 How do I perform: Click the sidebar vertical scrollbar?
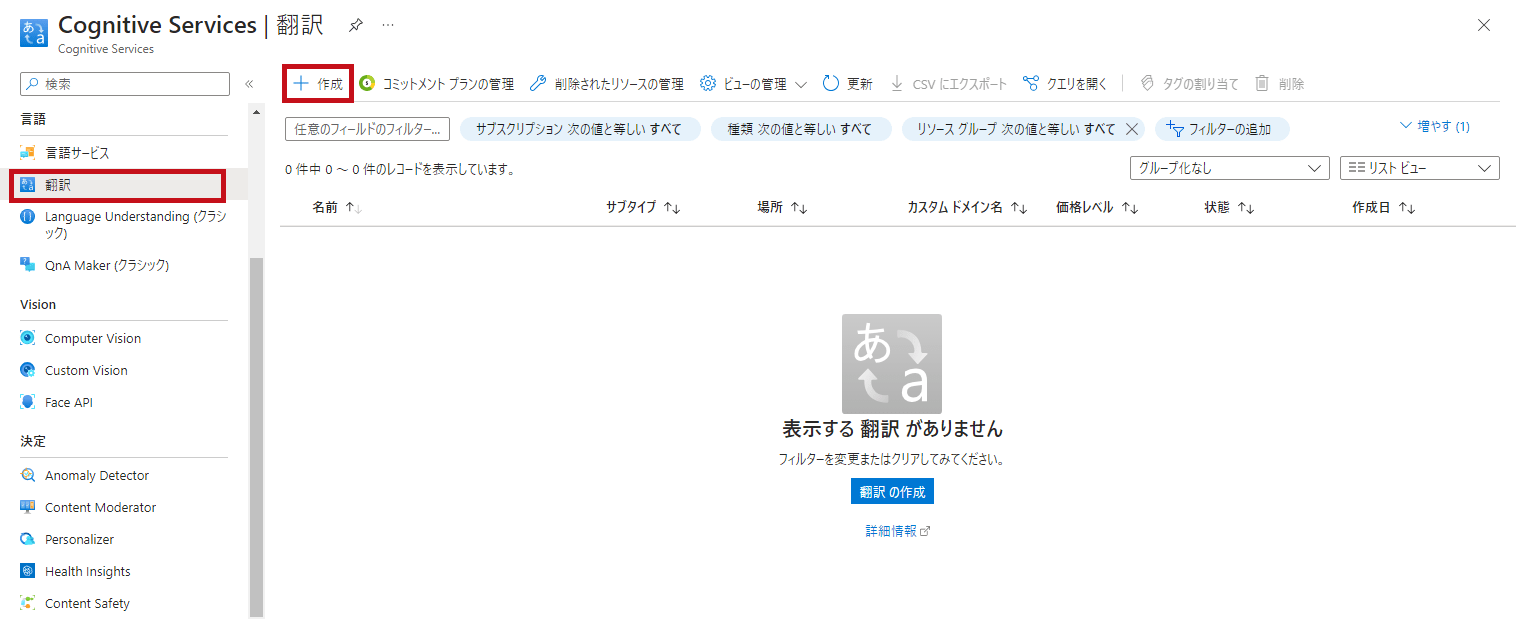pos(257,436)
